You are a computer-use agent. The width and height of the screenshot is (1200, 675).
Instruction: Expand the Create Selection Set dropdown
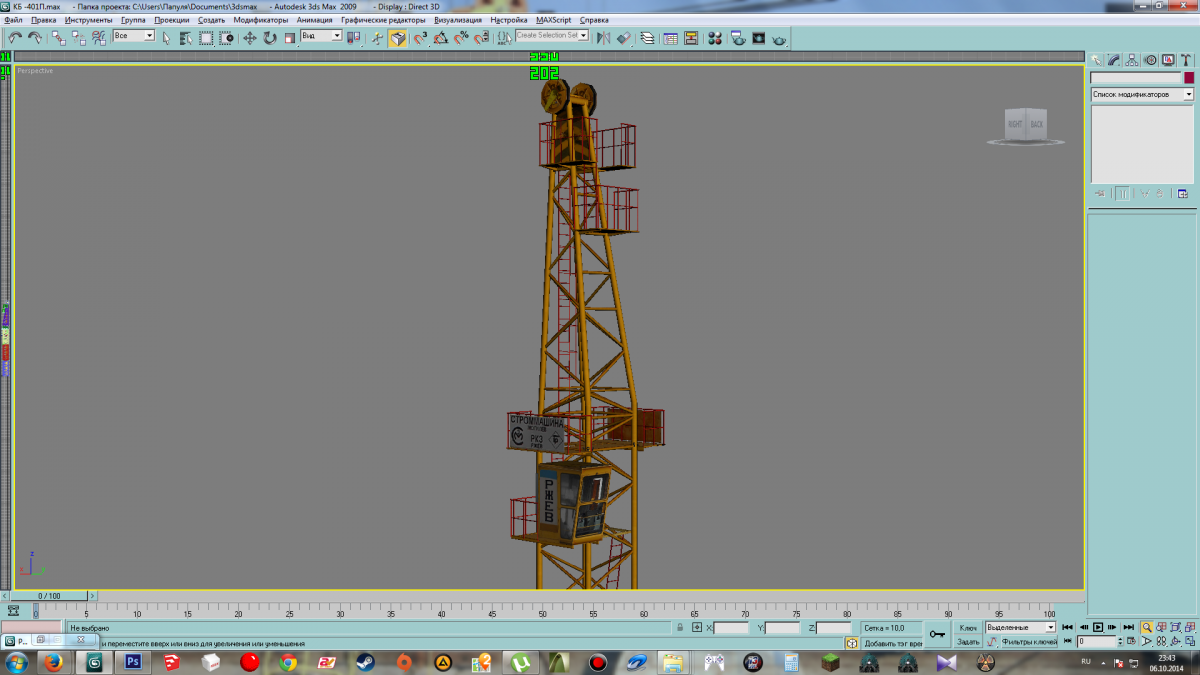[x=582, y=36]
